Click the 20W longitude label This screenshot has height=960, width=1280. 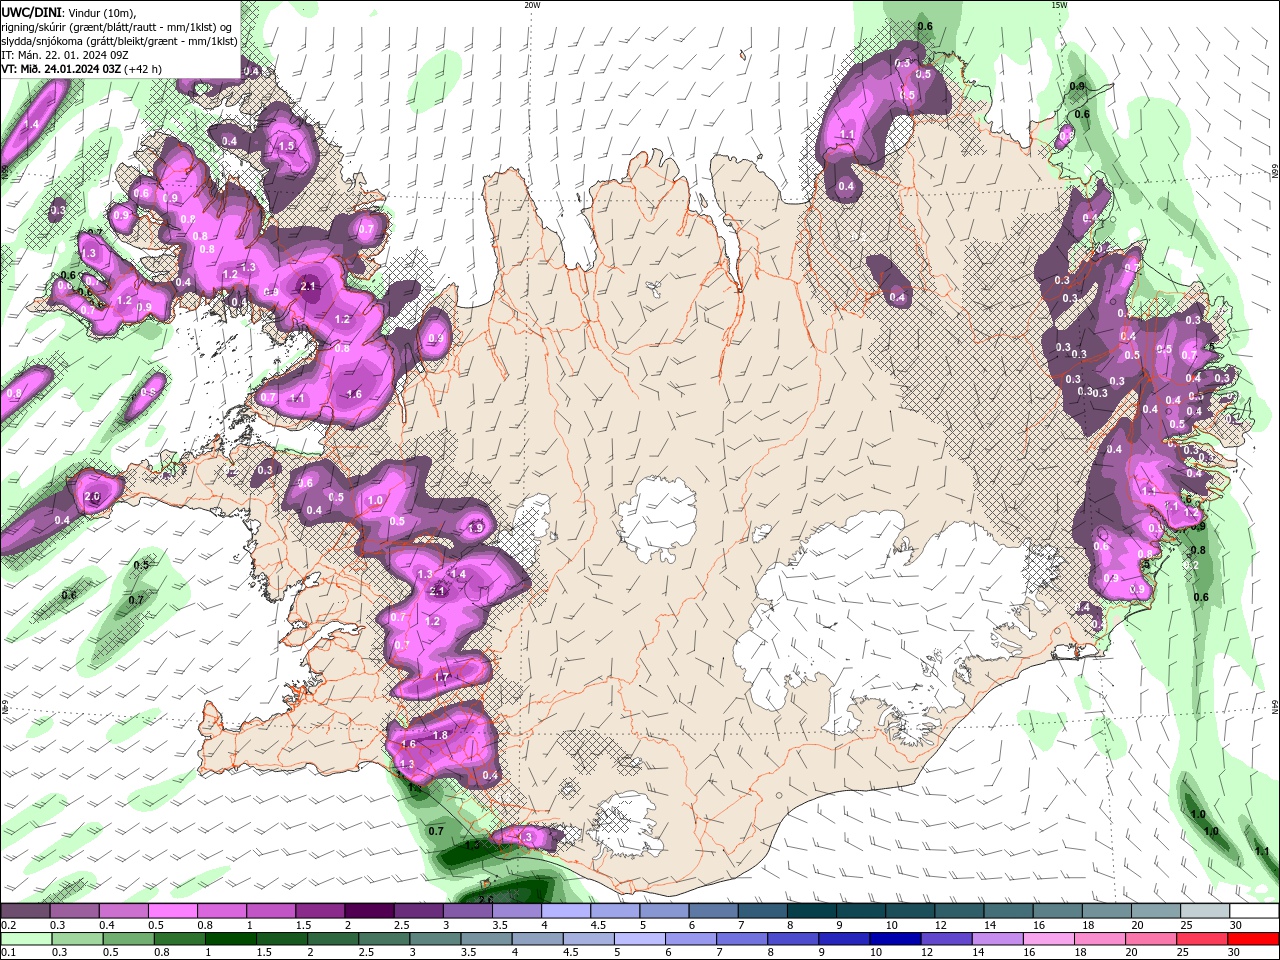532,5
